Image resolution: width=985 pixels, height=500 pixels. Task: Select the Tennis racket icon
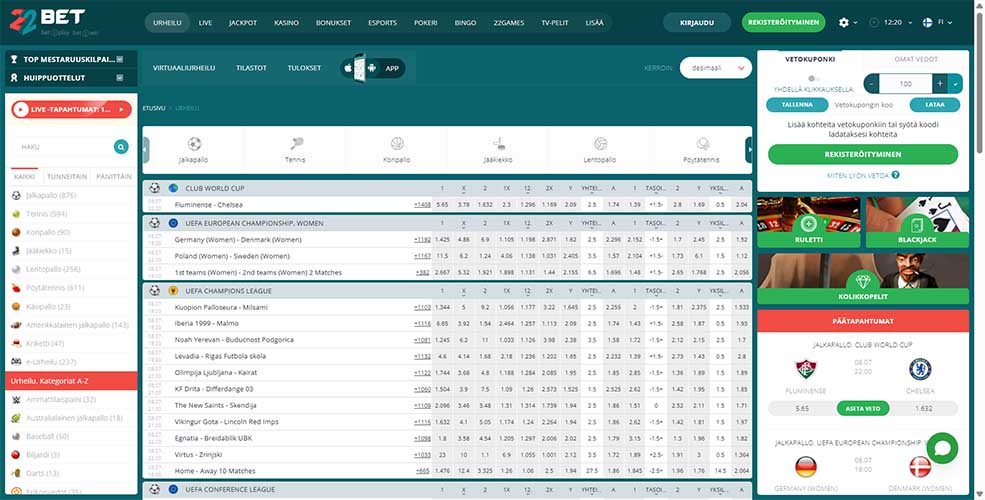[x=297, y=144]
